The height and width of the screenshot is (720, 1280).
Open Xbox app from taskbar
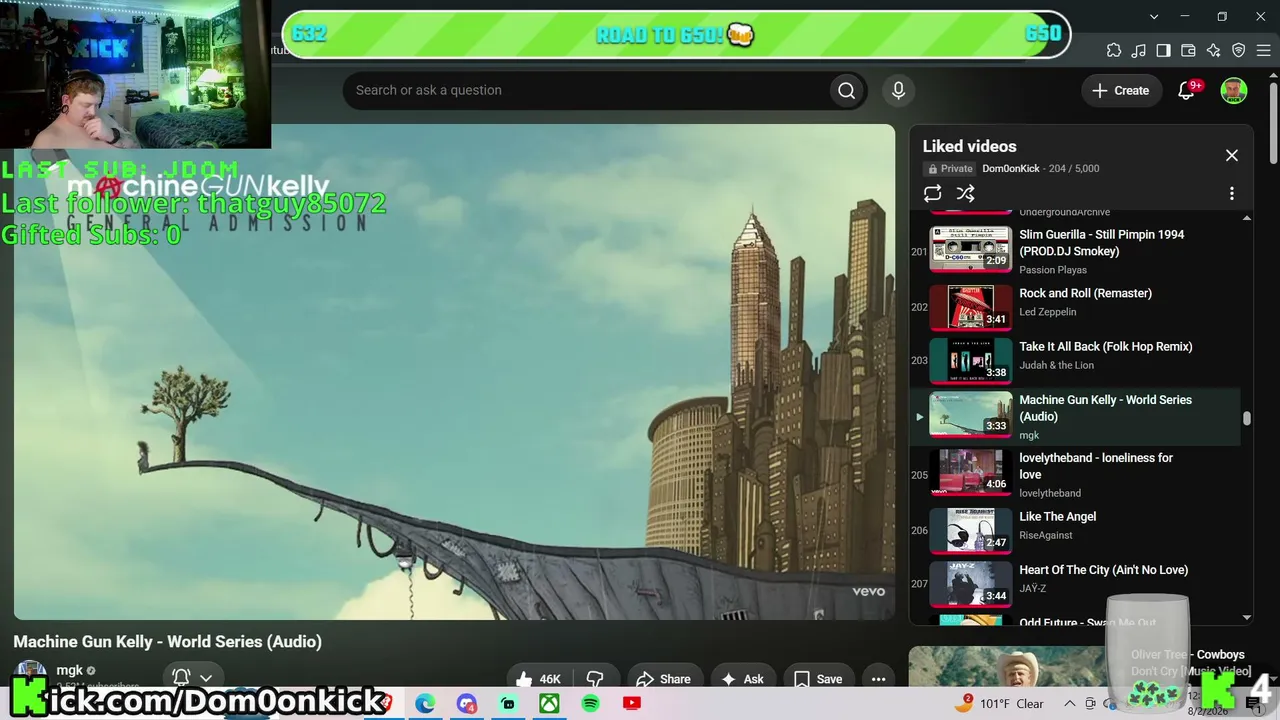[549, 704]
